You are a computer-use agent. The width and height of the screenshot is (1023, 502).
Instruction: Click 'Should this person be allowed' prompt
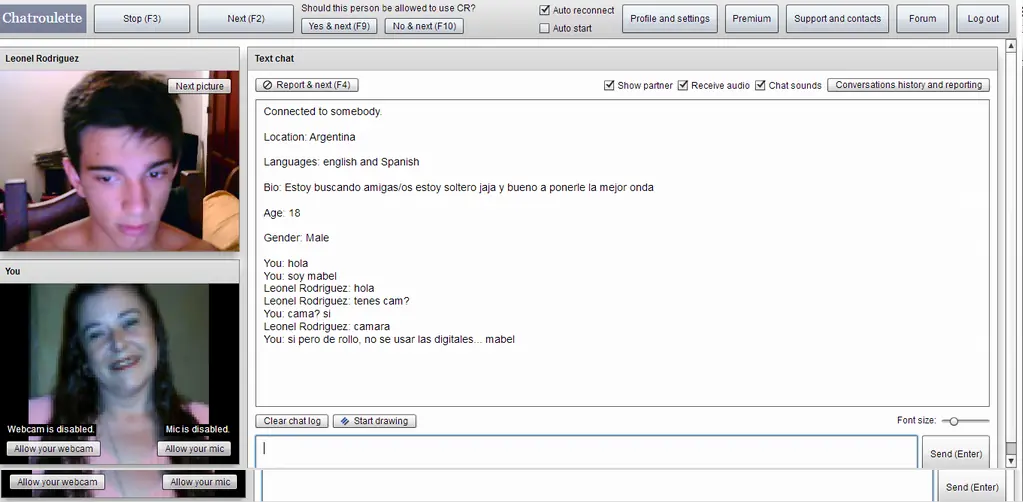point(388,8)
